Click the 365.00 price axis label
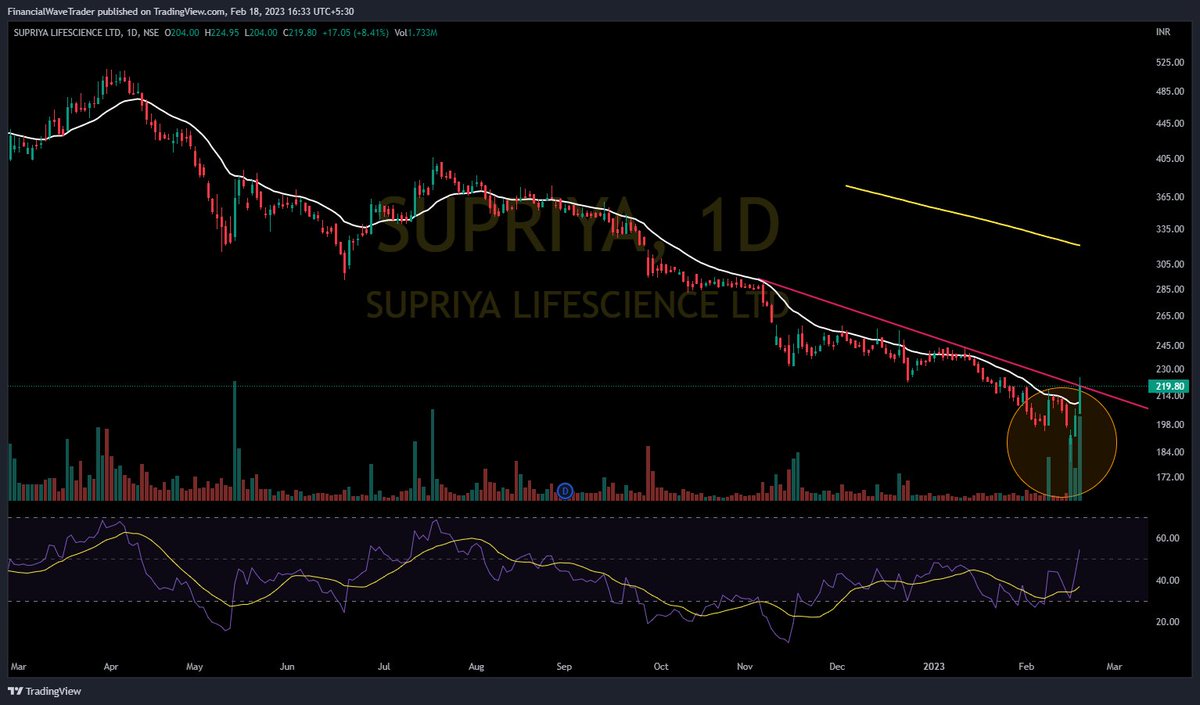This screenshot has height=705, width=1200. click(x=1169, y=197)
